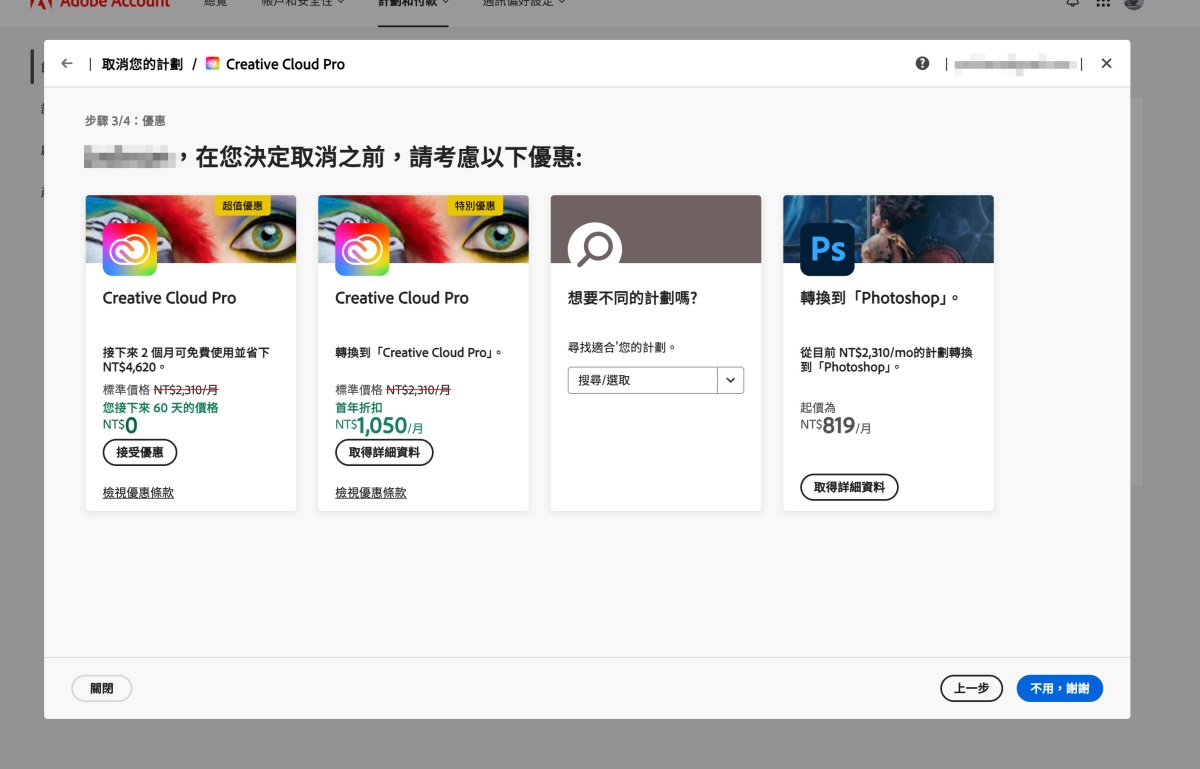The image size is (1200, 769).
Task: Click the 想要不同的計劃嗎? heading
Action: point(632,298)
